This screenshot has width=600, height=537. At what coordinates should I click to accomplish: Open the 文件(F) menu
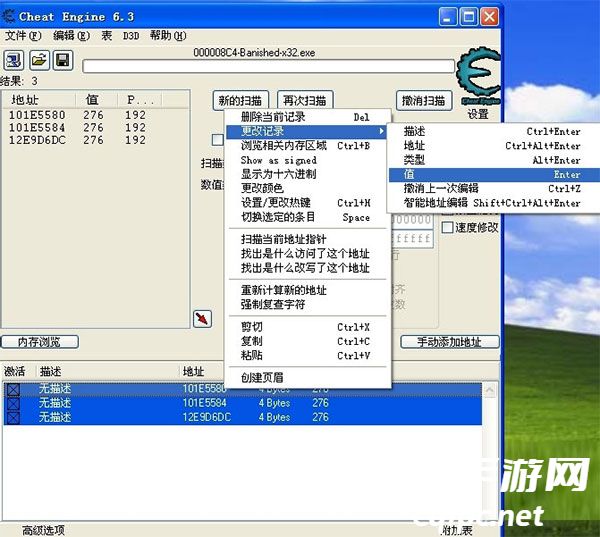pyautogui.click(x=23, y=36)
